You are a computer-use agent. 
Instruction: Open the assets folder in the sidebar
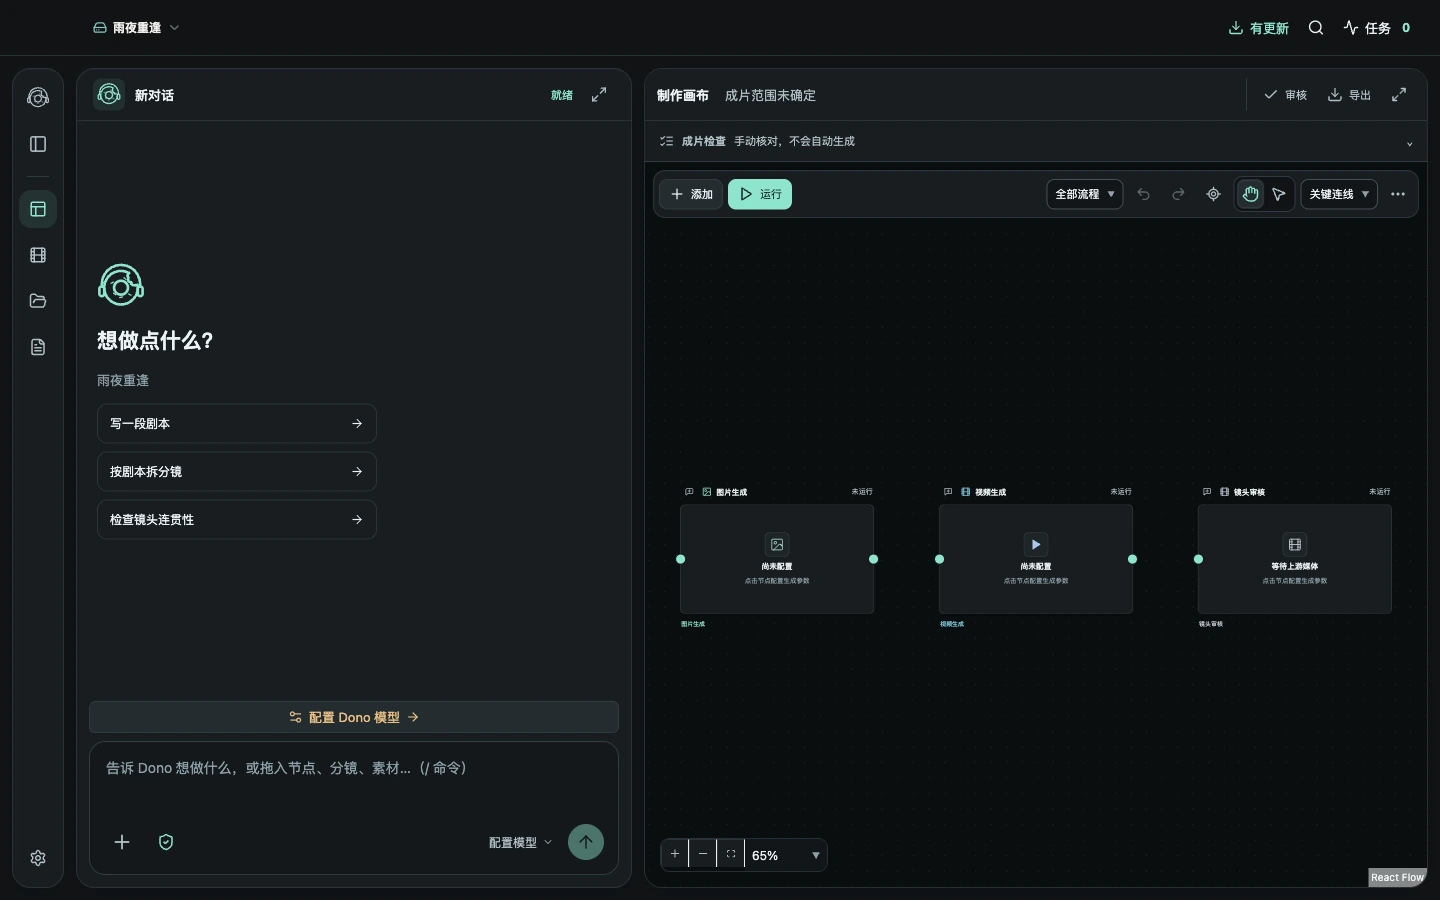(x=38, y=301)
